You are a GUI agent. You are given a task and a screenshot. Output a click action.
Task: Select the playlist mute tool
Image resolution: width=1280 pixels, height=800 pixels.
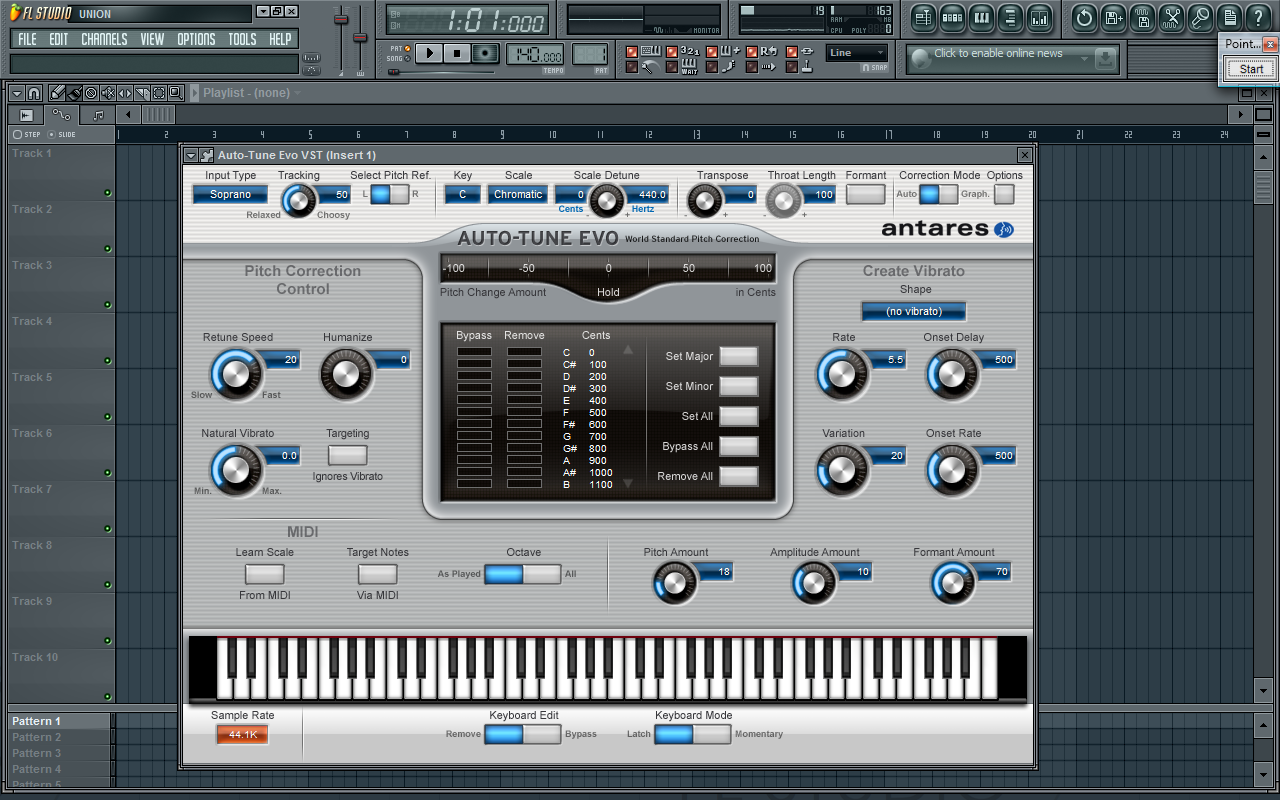click(x=108, y=93)
